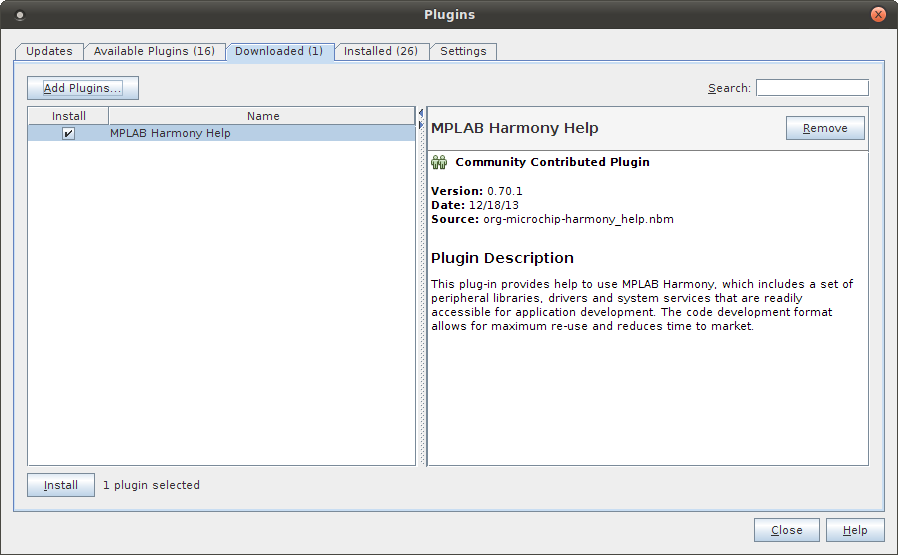Uncheck the MPLAB Harmony Help install checkbox
This screenshot has height=555, width=898.
coord(68,133)
